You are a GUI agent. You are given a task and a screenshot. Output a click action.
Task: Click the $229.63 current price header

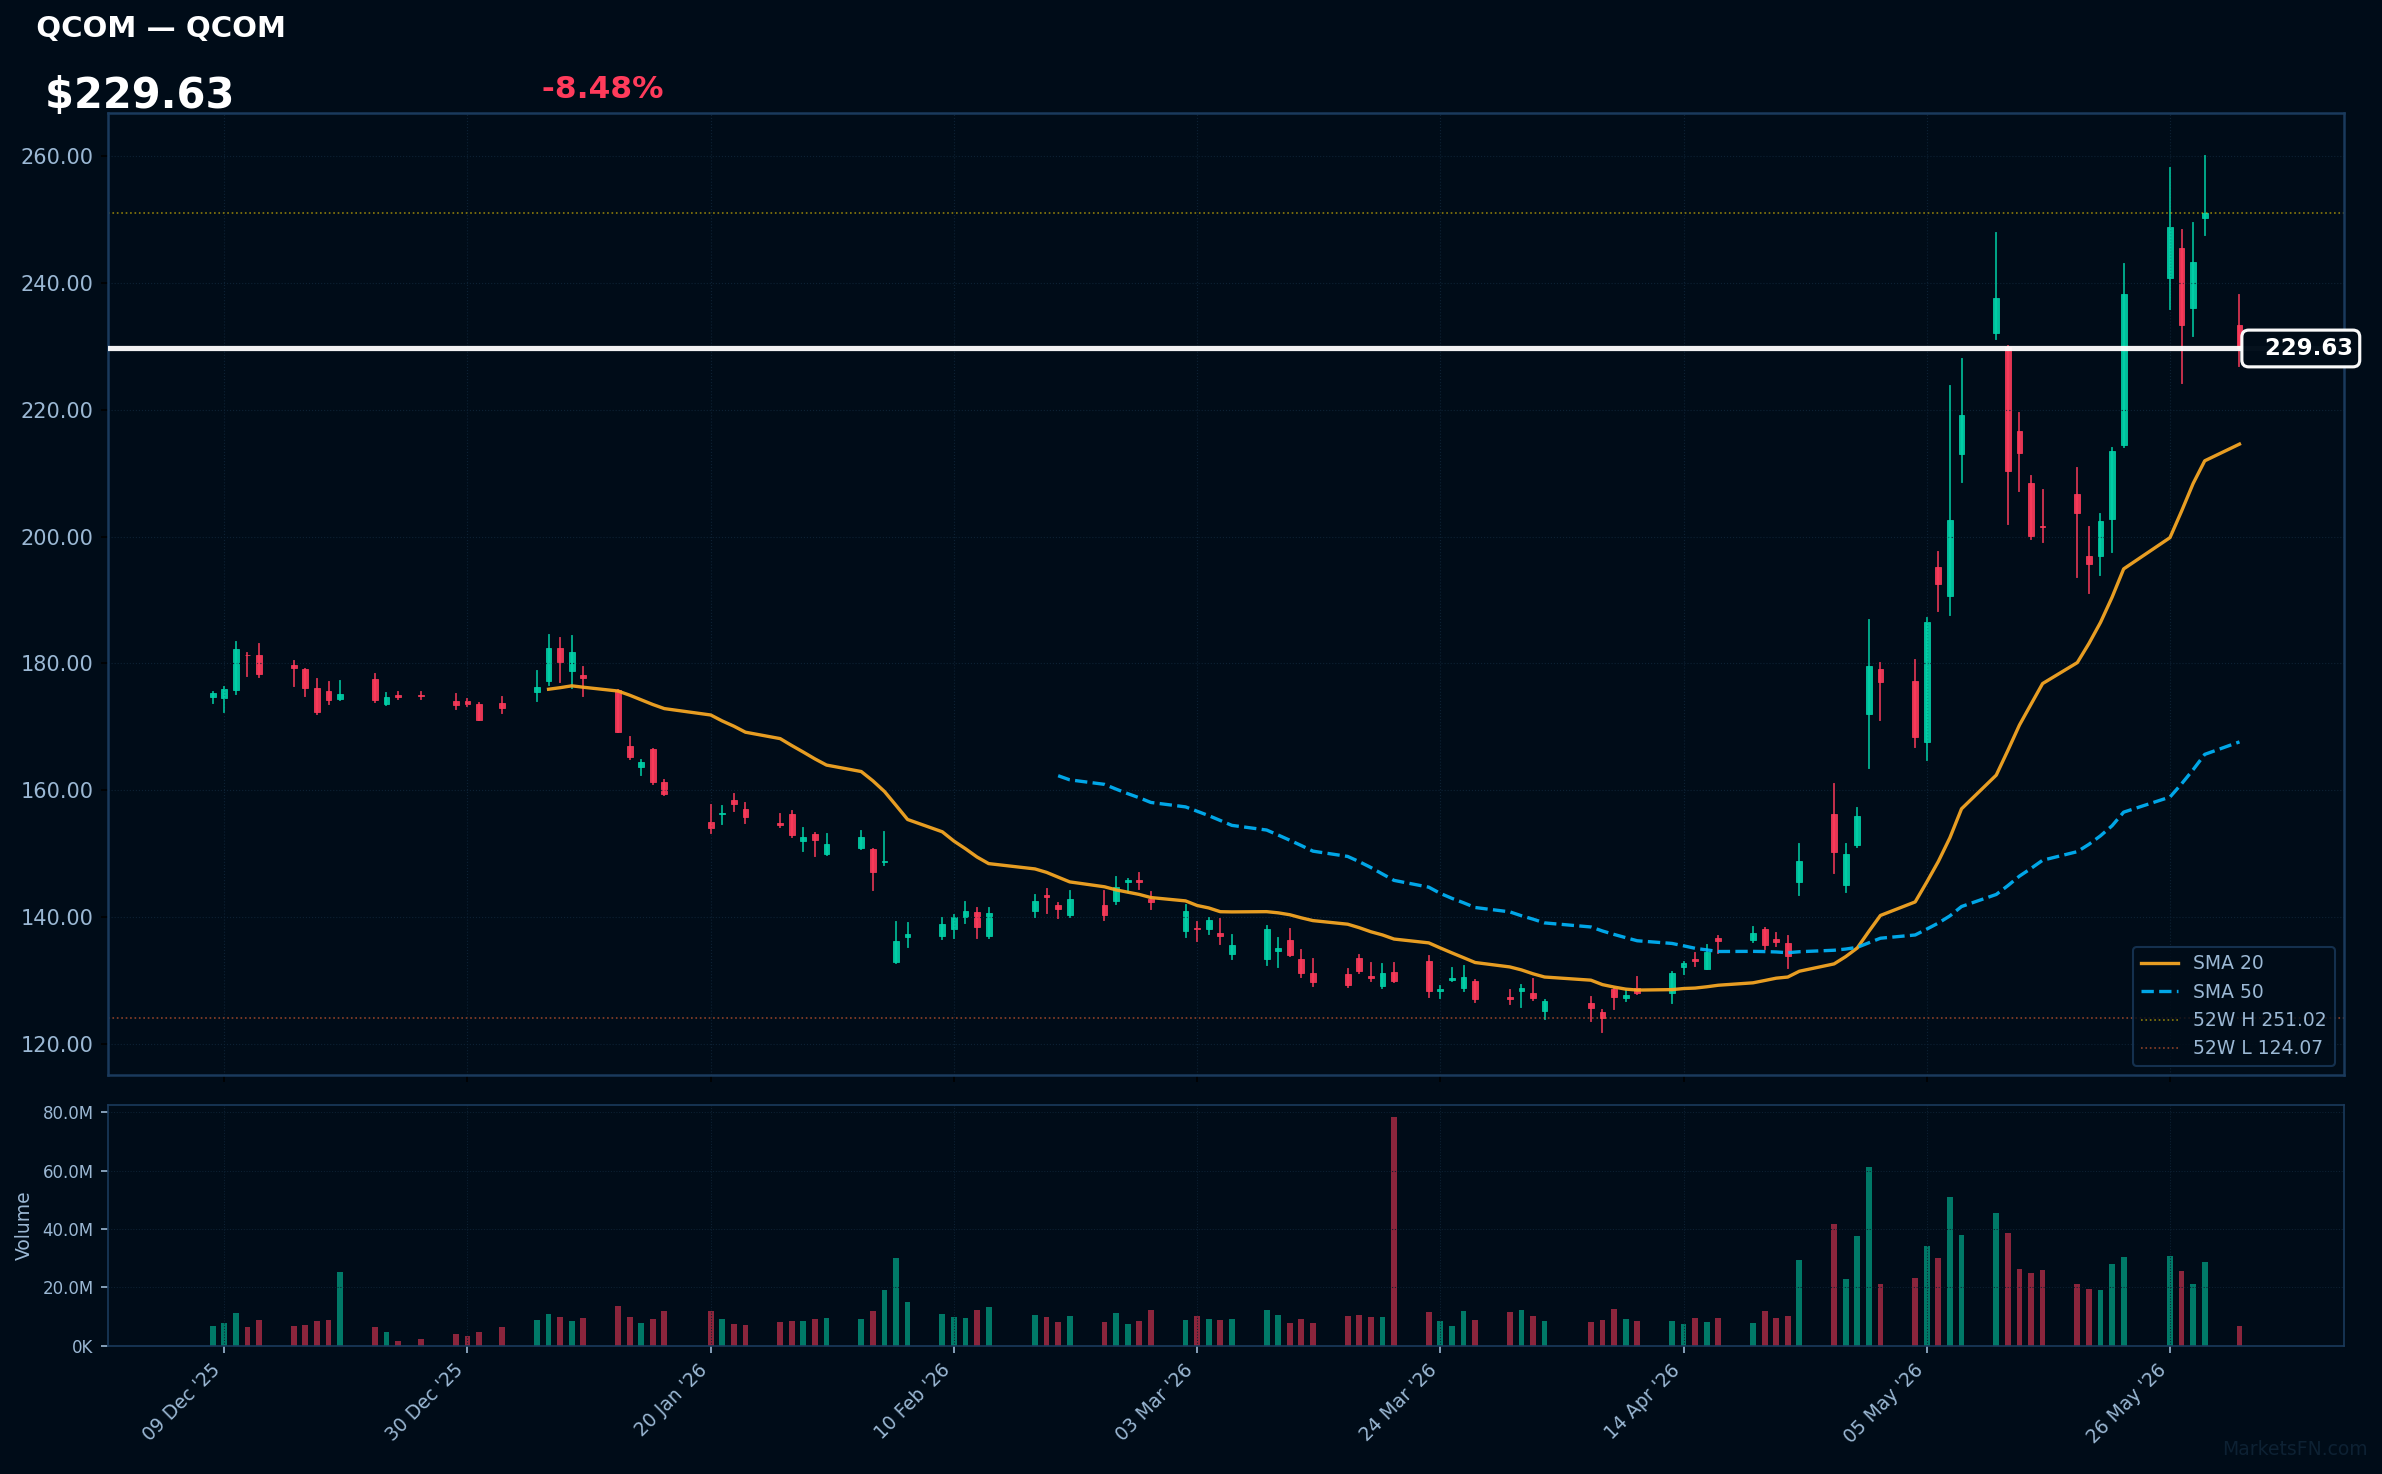point(139,94)
